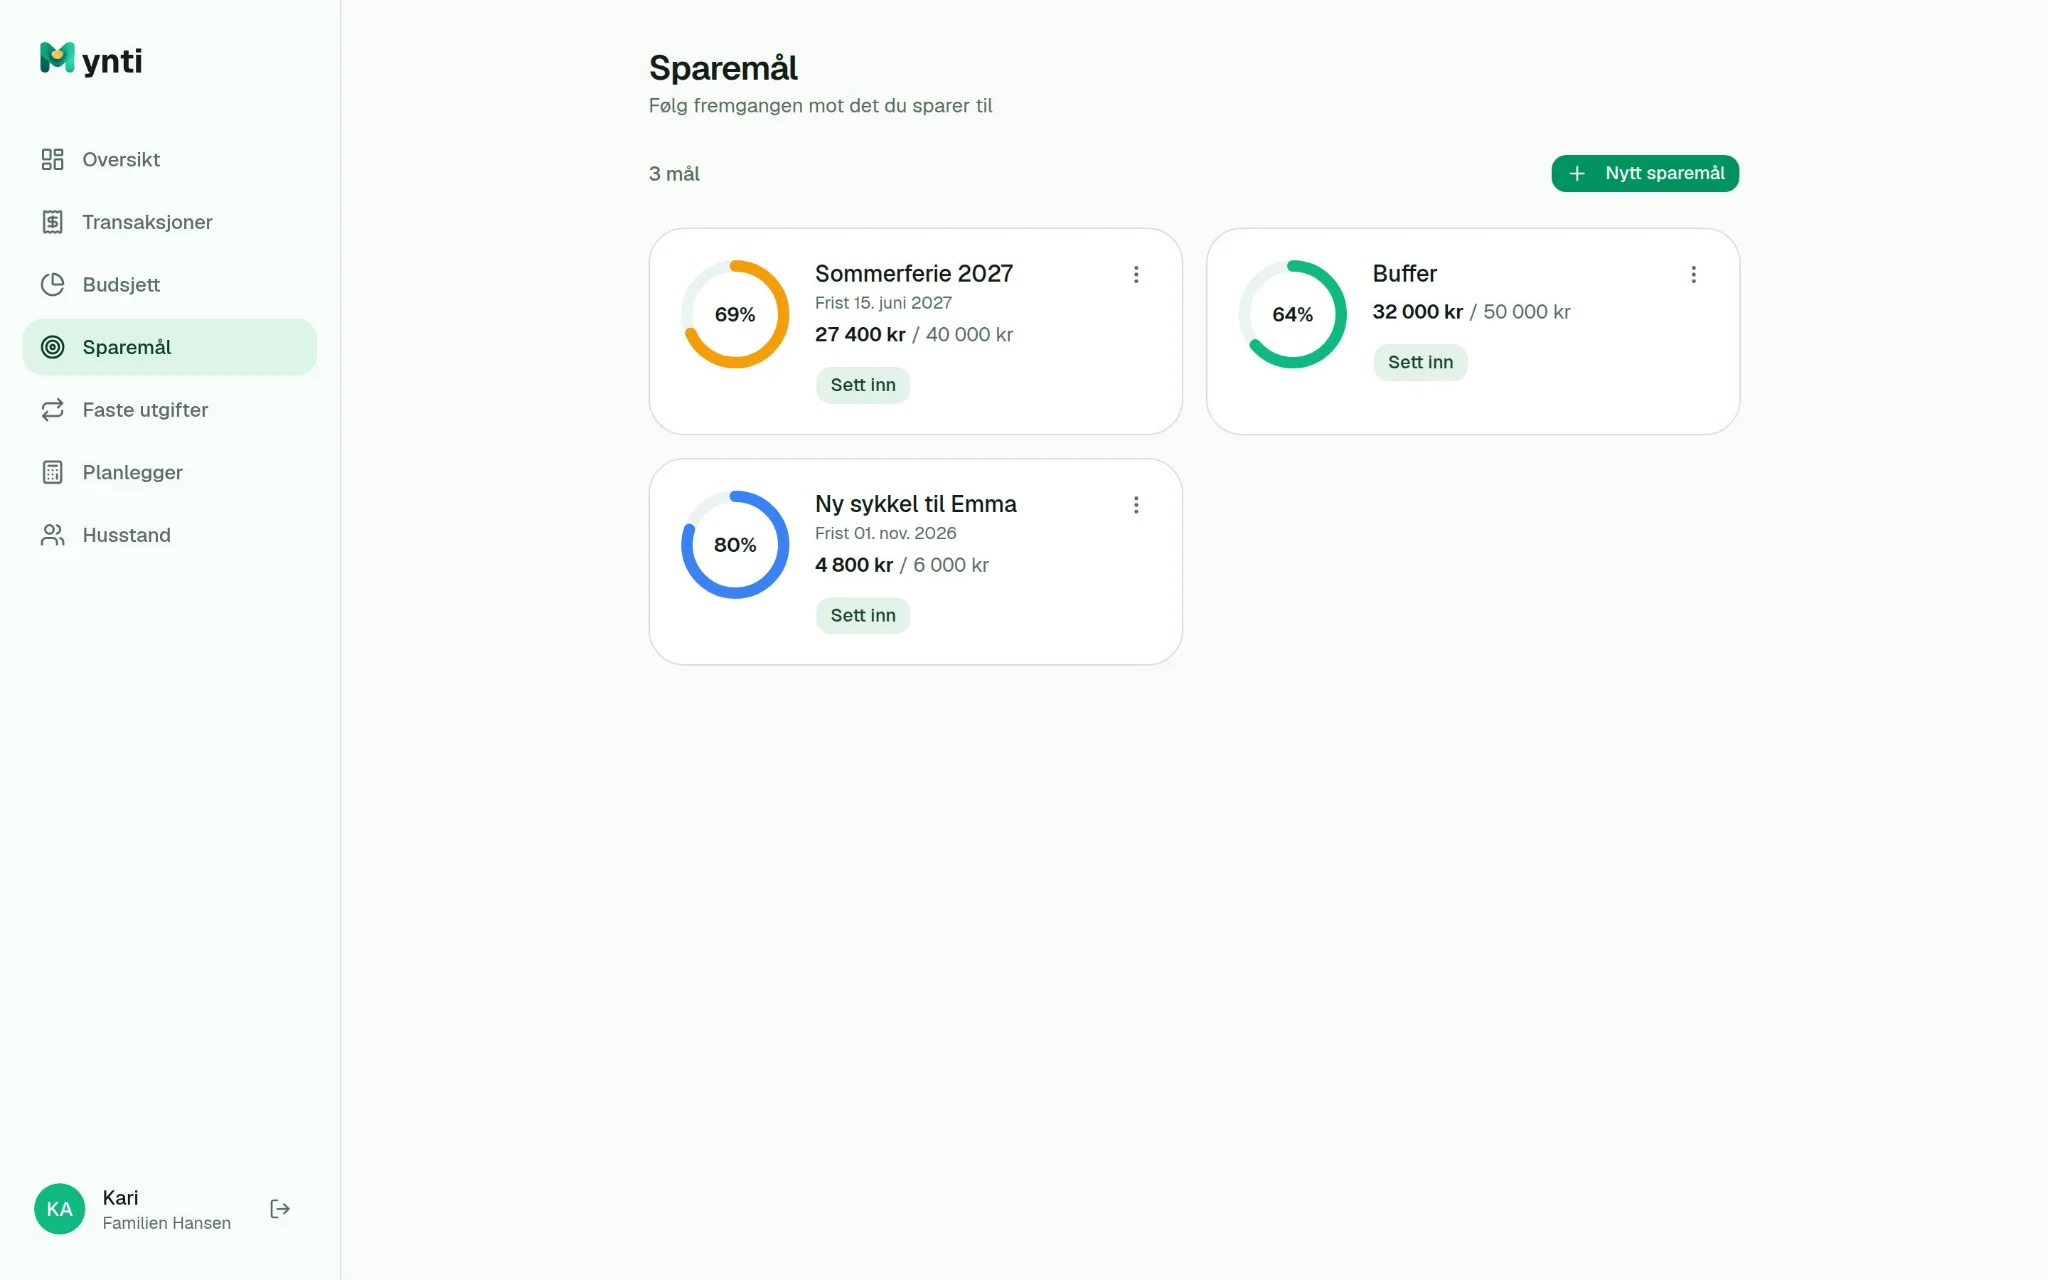Screen dimensions: 2048x1280
Task: Click the Sparemål page heading
Action: point(723,68)
